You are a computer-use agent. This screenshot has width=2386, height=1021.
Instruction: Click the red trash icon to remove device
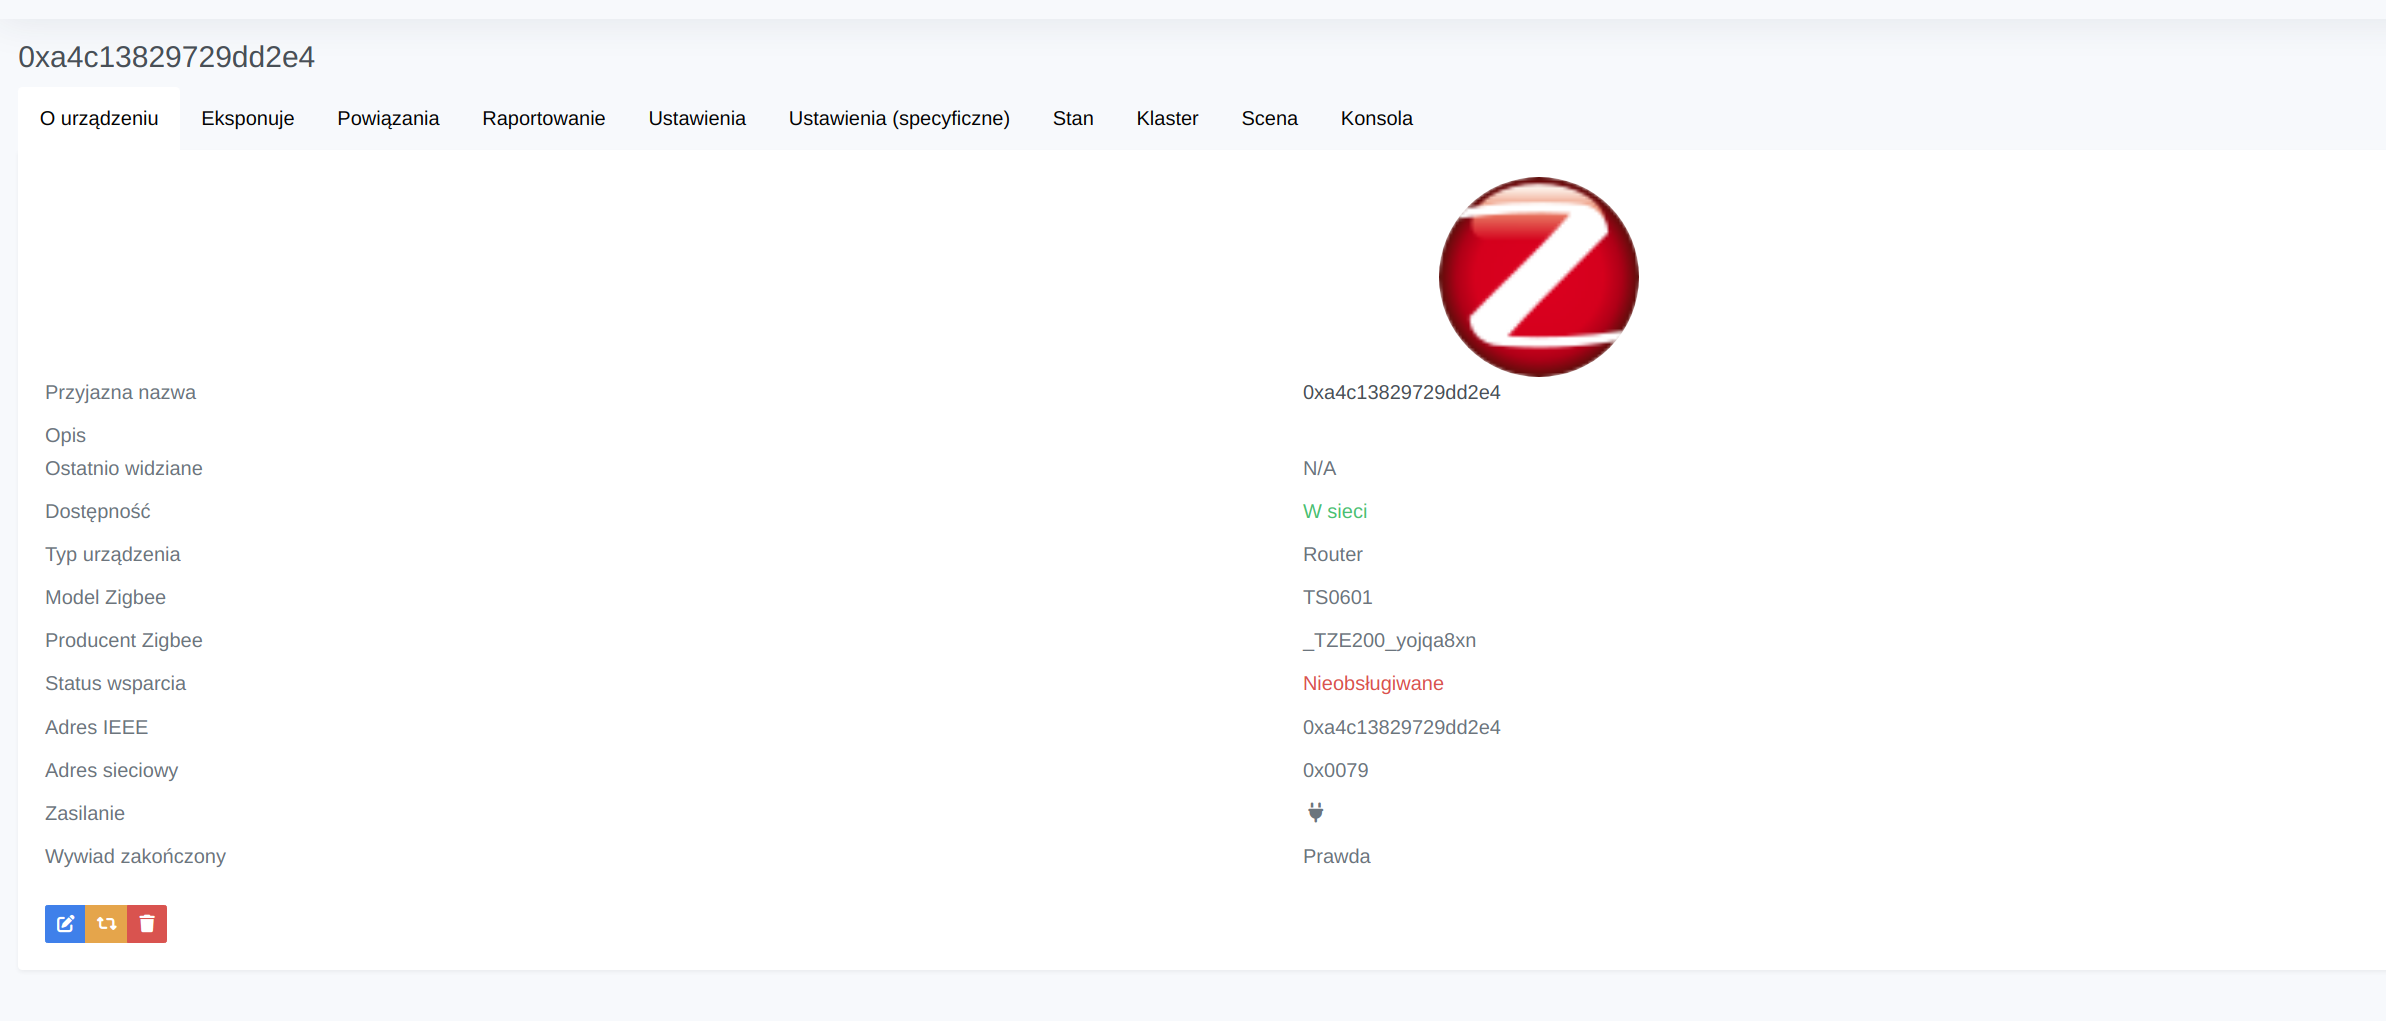147,923
